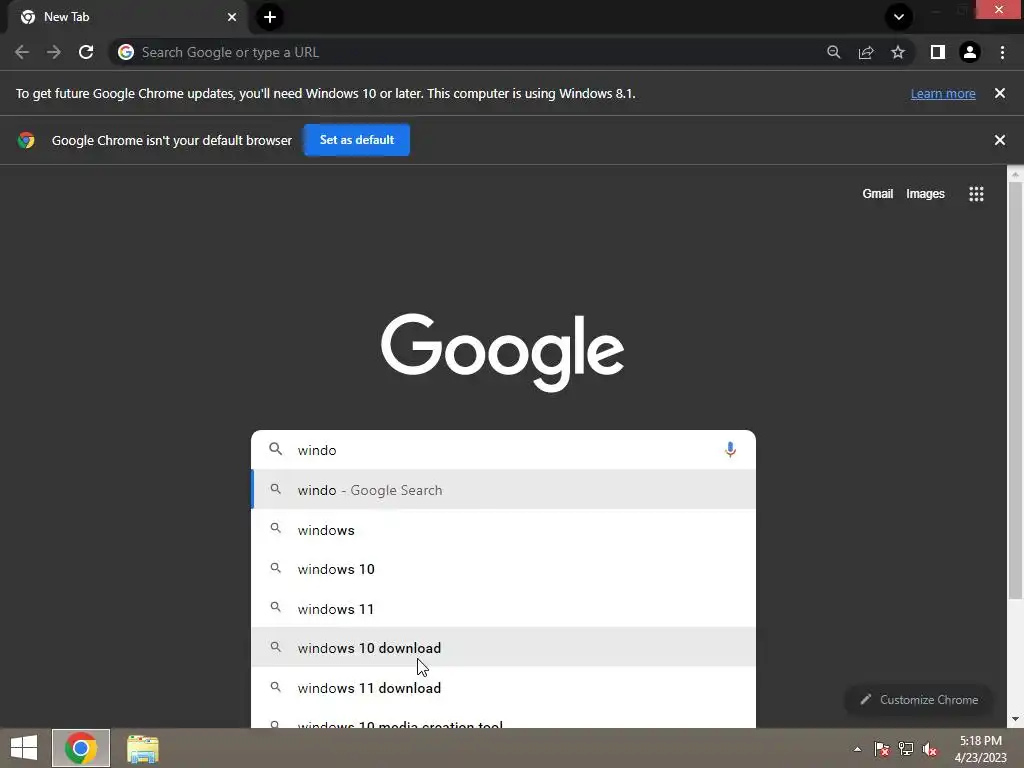
Task: Bookmark this tab with the star icon
Action: pyautogui.click(x=898, y=52)
